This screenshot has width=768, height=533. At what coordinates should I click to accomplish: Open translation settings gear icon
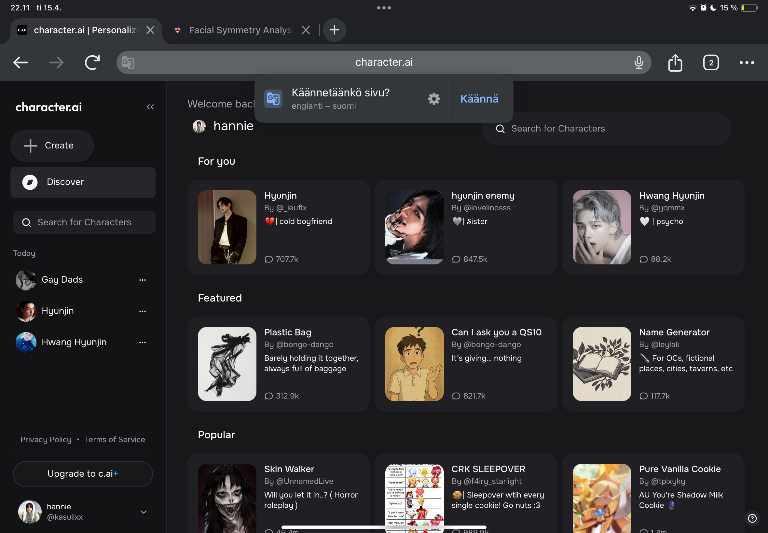[433, 99]
